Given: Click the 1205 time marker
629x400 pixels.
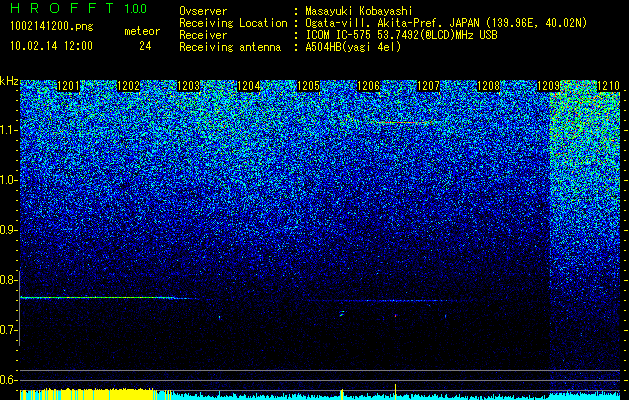Looking at the screenshot, I should [308, 86].
